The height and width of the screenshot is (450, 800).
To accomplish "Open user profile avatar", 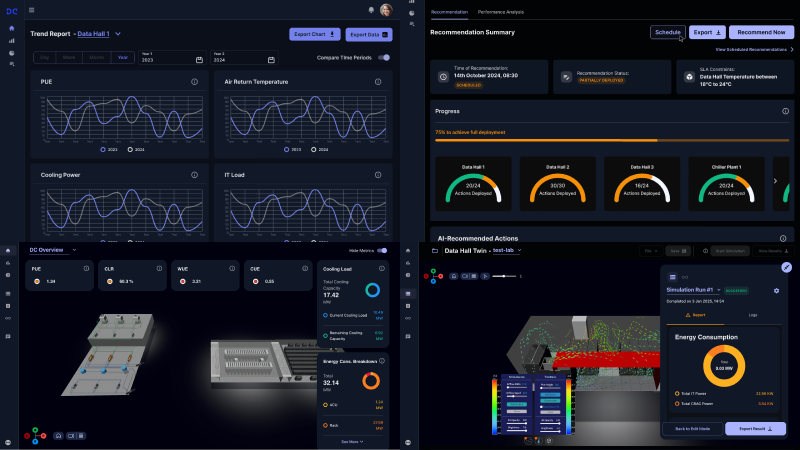I will point(386,10).
